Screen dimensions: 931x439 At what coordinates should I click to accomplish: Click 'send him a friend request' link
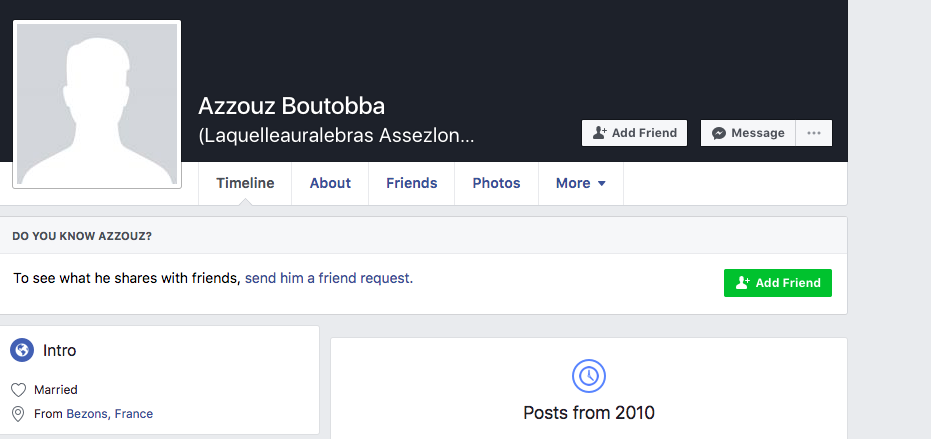pyautogui.click(x=329, y=278)
